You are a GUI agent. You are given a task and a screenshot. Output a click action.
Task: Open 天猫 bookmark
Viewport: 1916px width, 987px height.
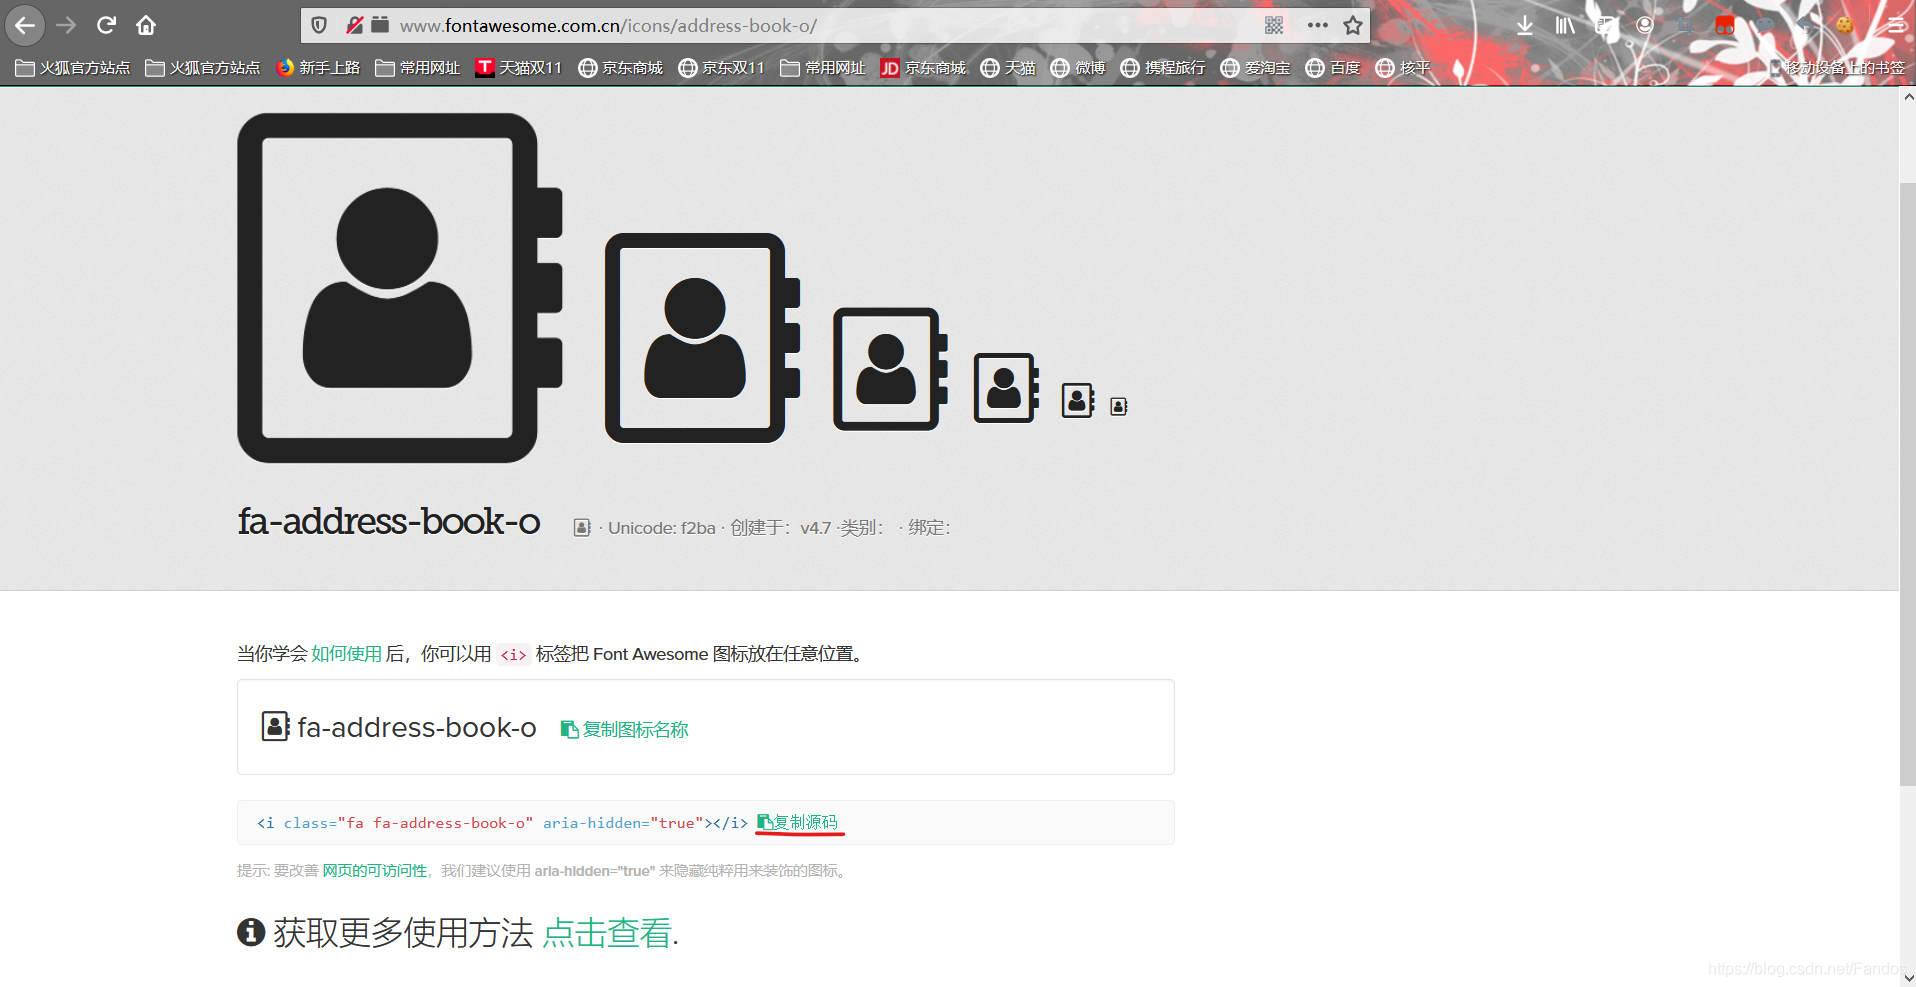(x=1008, y=68)
